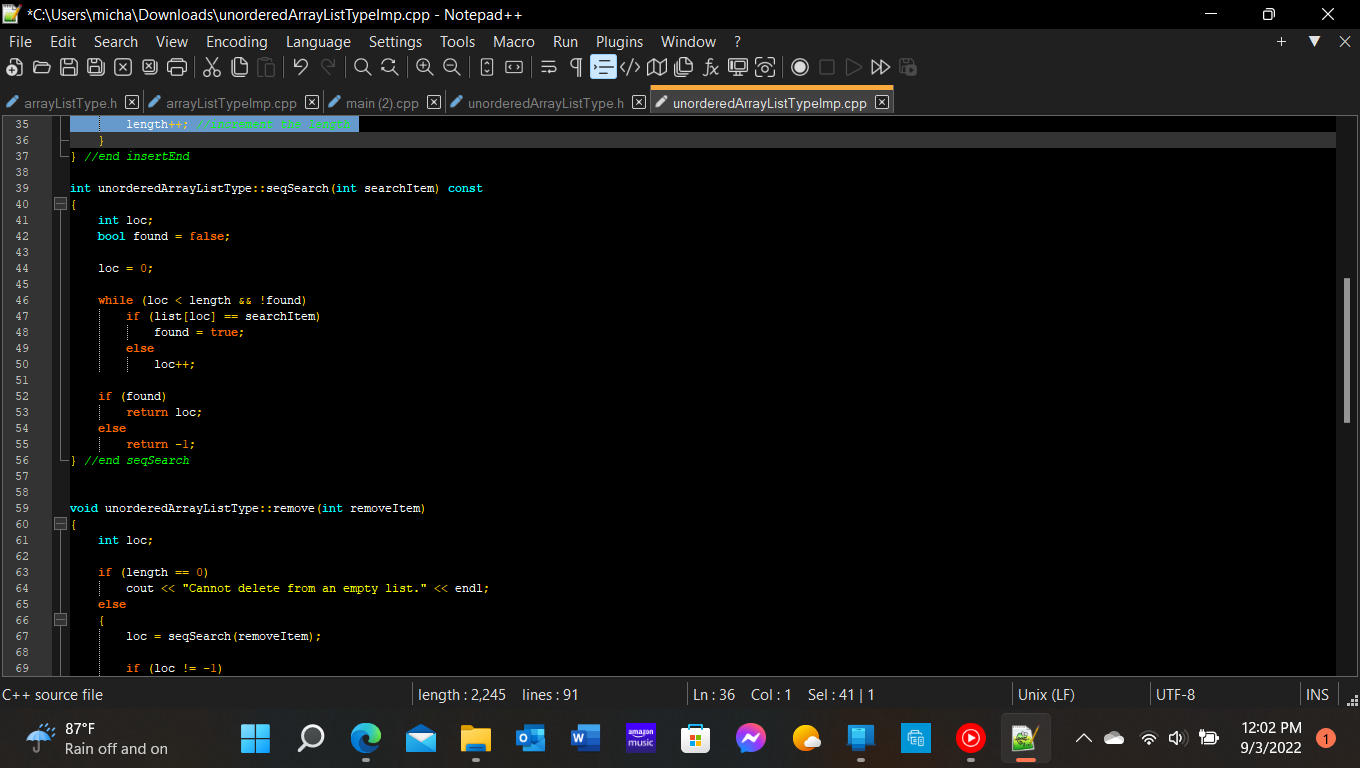Click the vertical scrollbar thumb in editor

(1347, 350)
